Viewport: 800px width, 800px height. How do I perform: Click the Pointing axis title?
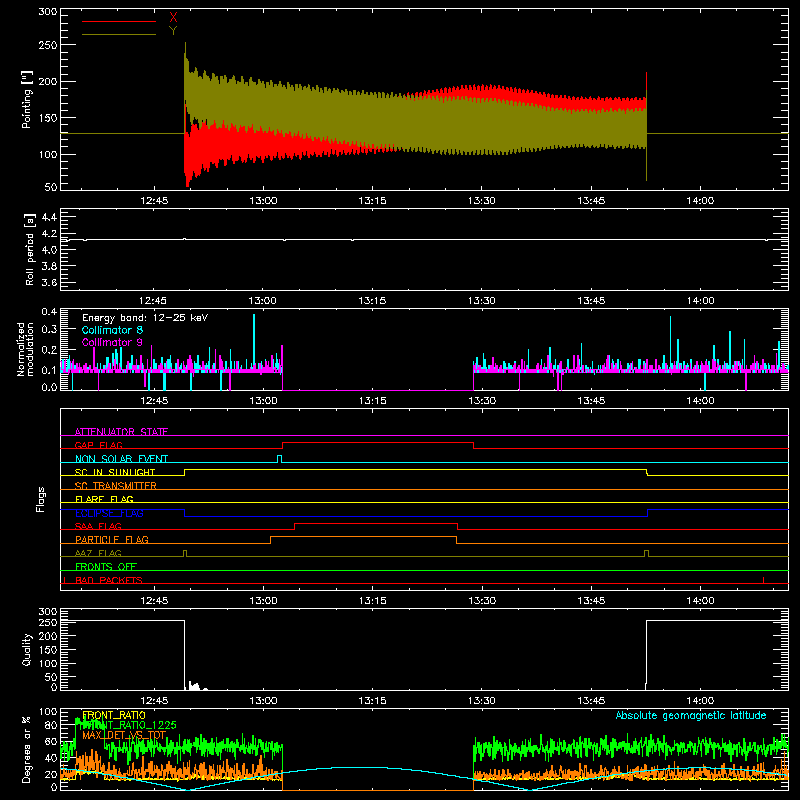[27, 99]
